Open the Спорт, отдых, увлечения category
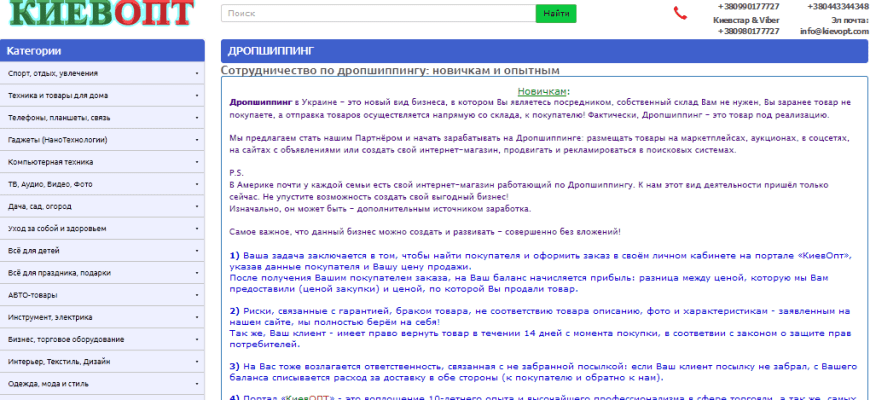Viewport: 870px width, 400px height. click(x=102, y=73)
